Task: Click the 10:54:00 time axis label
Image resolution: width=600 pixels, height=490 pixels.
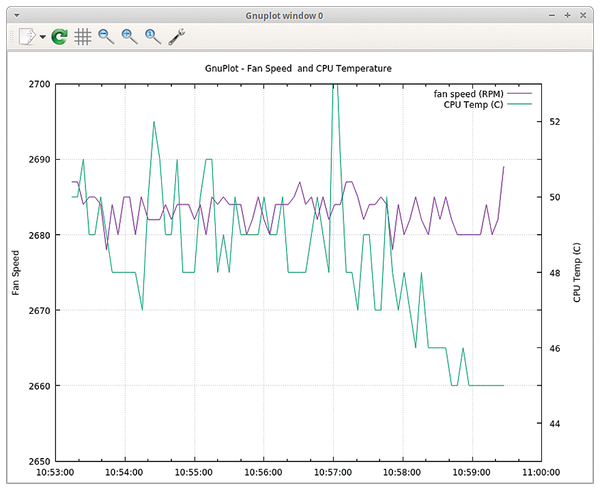Action: pyautogui.click(x=124, y=472)
